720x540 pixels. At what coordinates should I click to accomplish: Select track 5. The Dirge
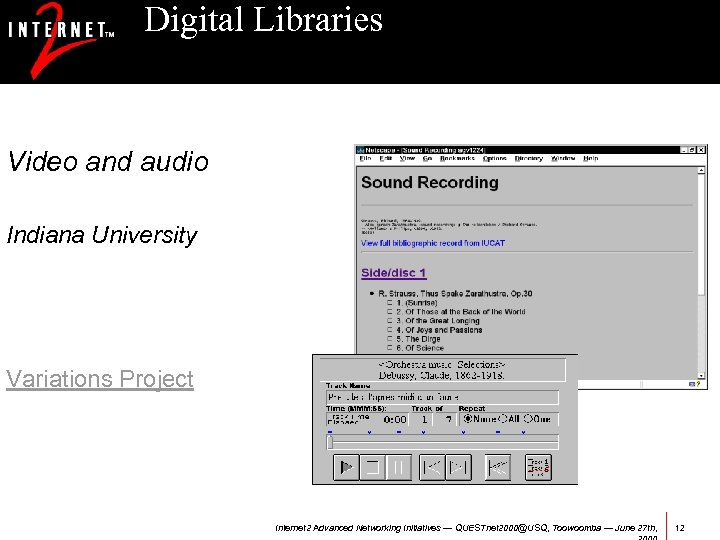coord(418,339)
